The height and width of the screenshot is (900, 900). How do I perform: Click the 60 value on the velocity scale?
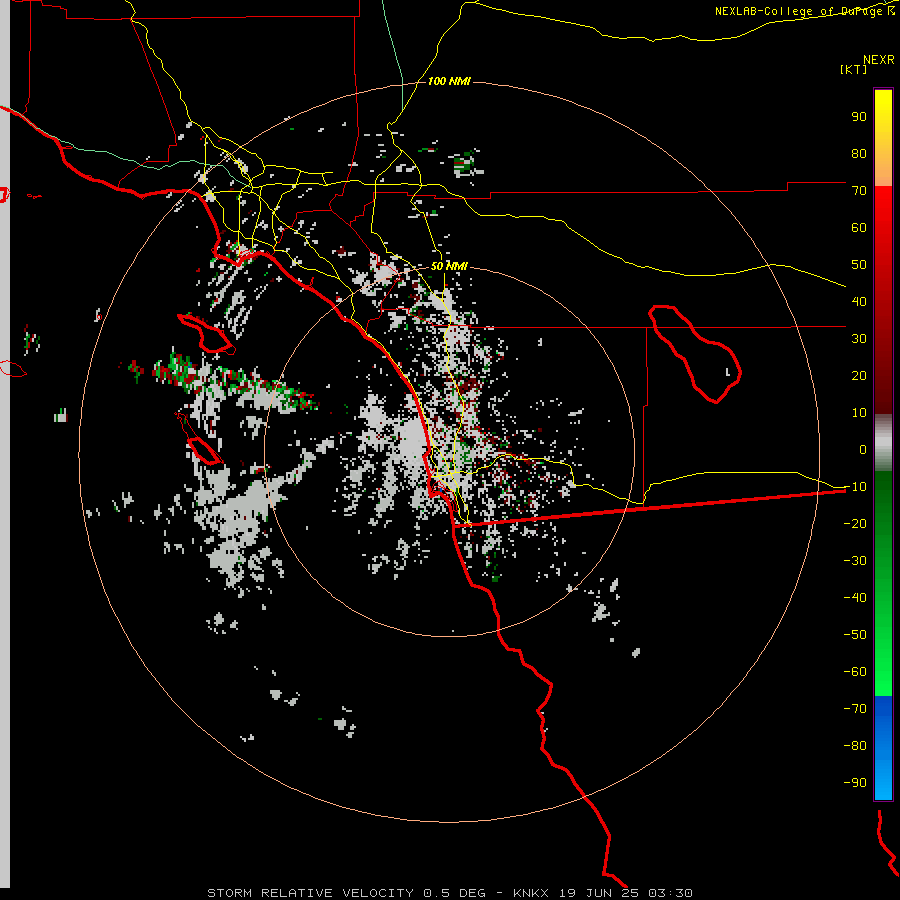pyautogui.click(x=859, y=227)
